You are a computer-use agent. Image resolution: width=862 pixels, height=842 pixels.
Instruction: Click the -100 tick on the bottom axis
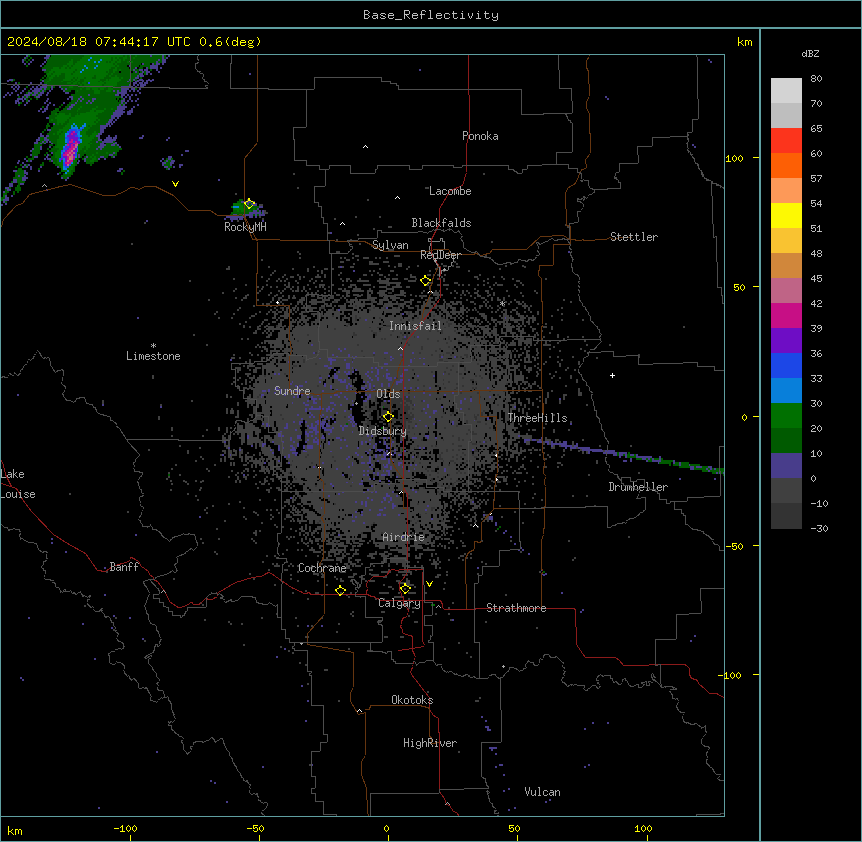click(126, 829)
